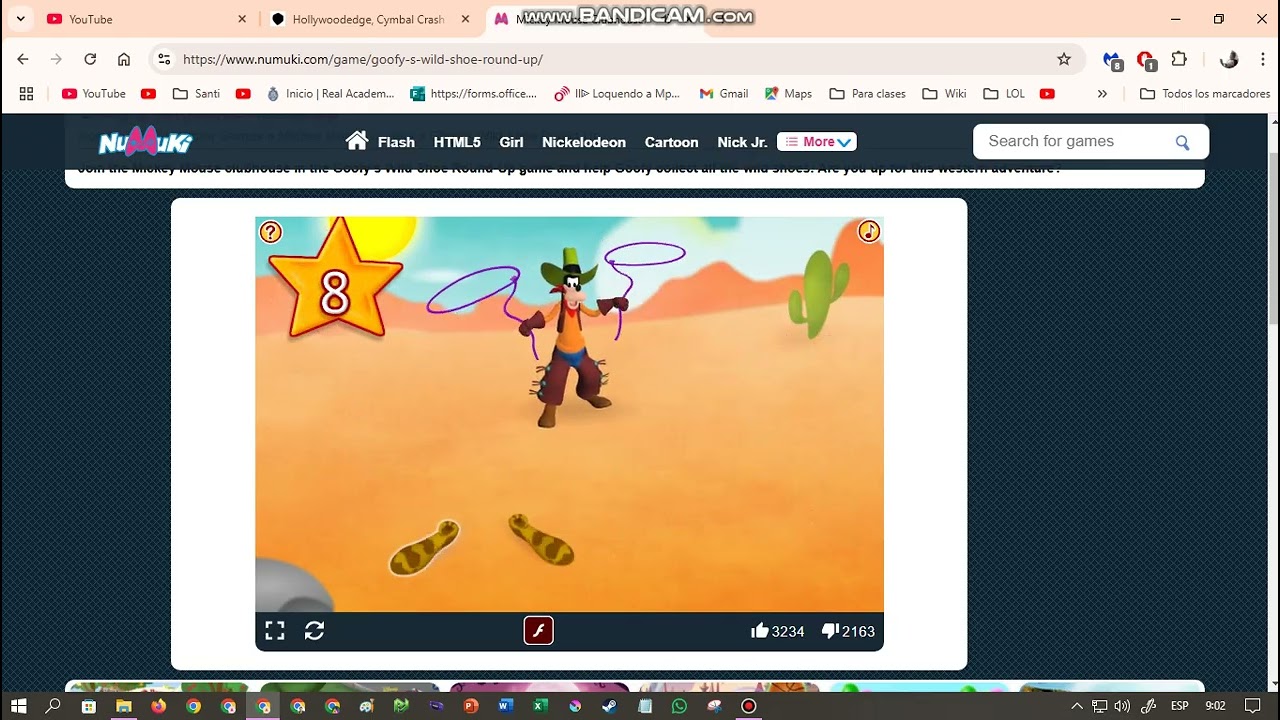Open Excel from the taskbar
Screen dimensions: 1280x720
pyautogui.click(x=540, y=706)
